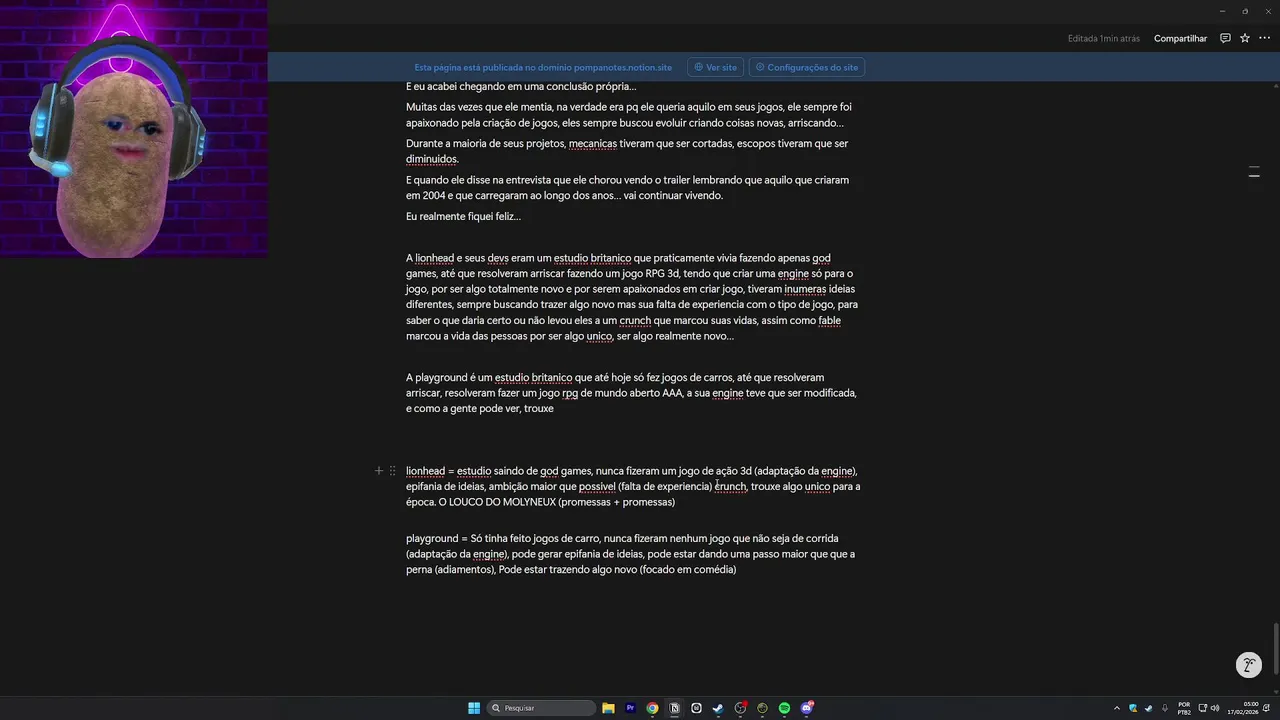This screenshot has width=1280, height=720.
Task: Click the paragraph starting 'A lionhead e seus devs'
Action: pos(632,297)
